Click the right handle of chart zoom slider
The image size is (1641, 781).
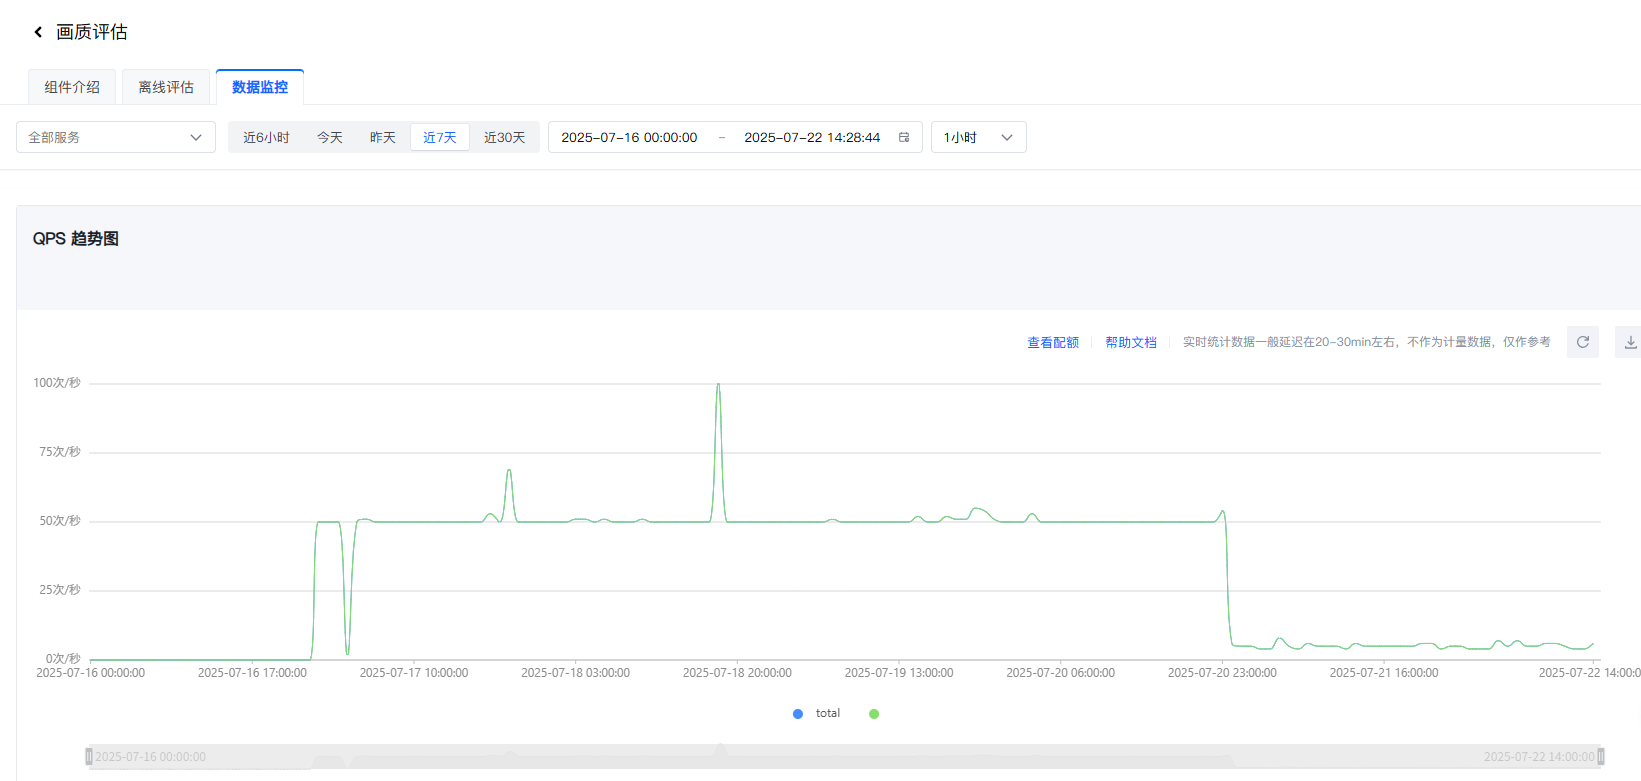pos(1600,757)
